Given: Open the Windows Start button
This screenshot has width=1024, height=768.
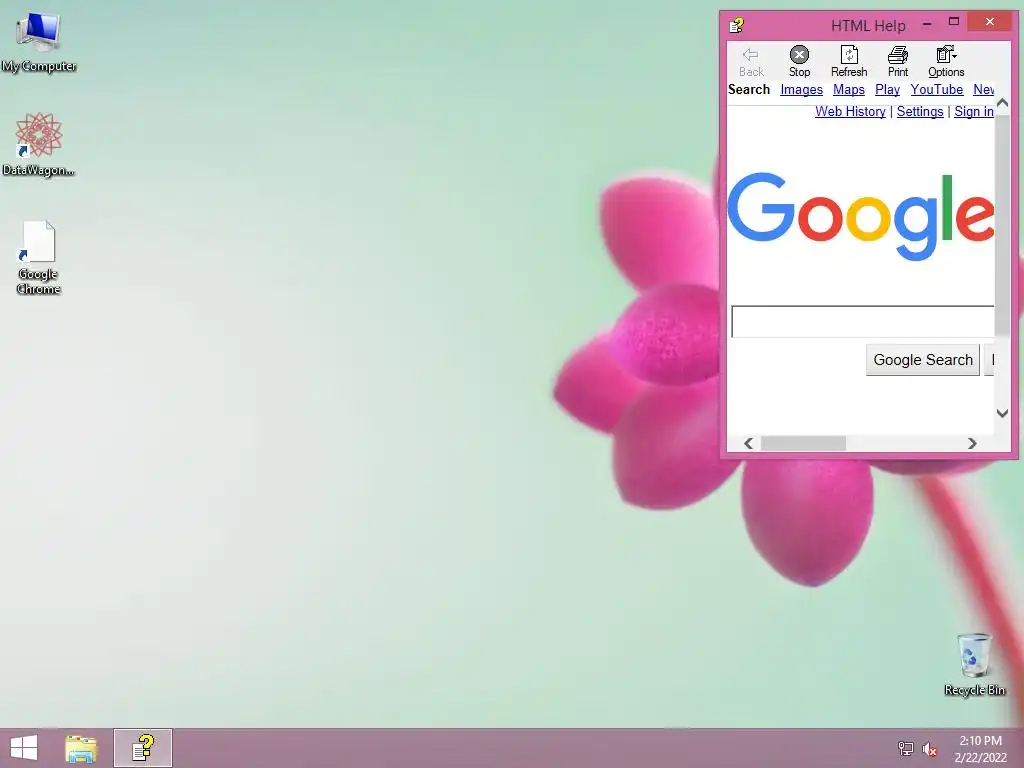Looking at the screenshot, I should point(24,748).
